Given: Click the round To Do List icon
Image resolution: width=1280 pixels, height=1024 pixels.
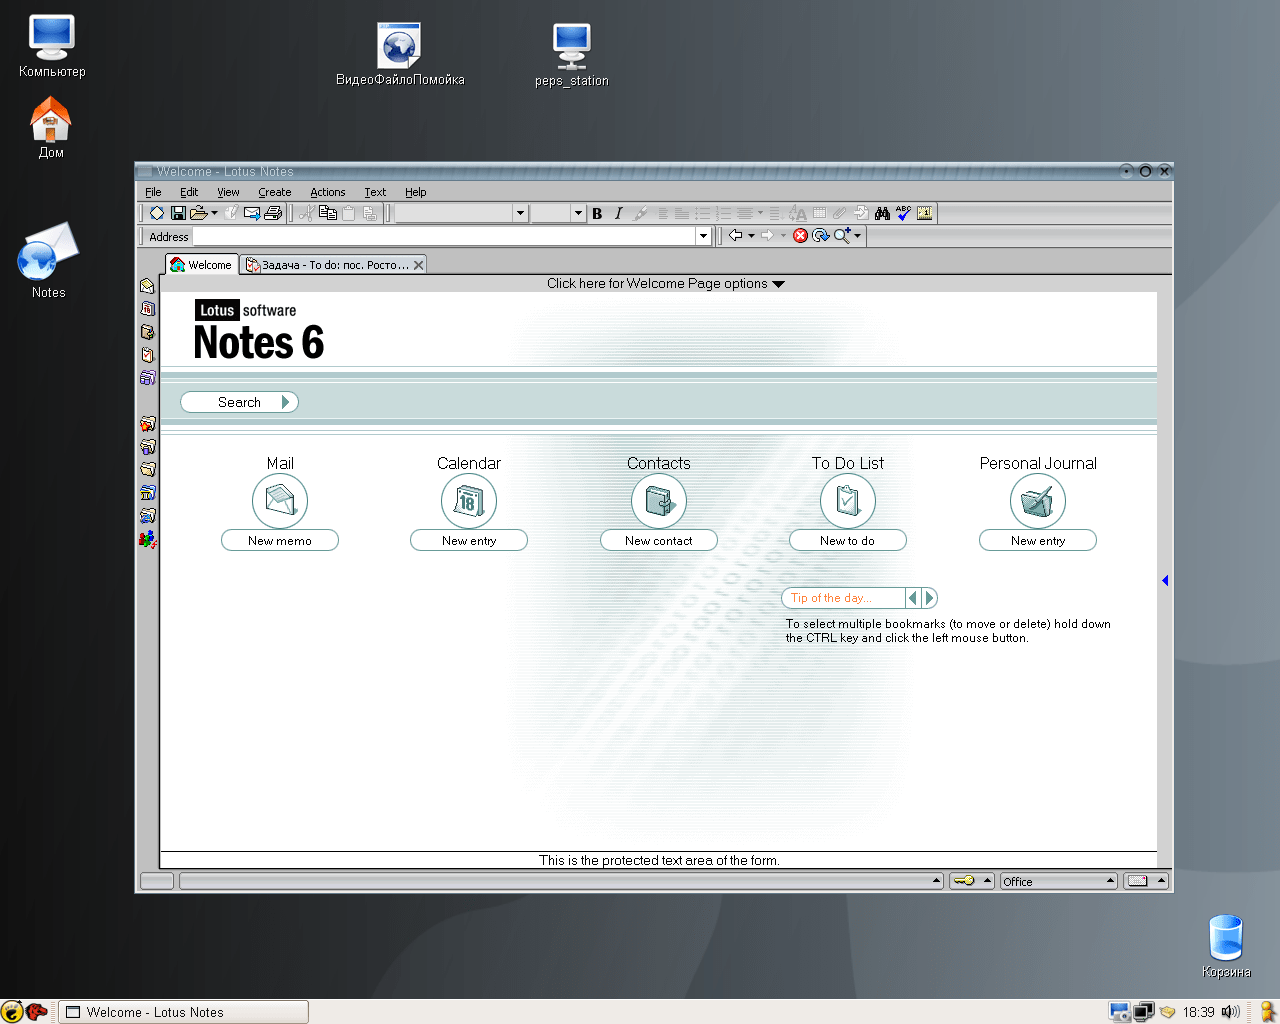Looking at the screenshot, I should [x=848, y=501].
